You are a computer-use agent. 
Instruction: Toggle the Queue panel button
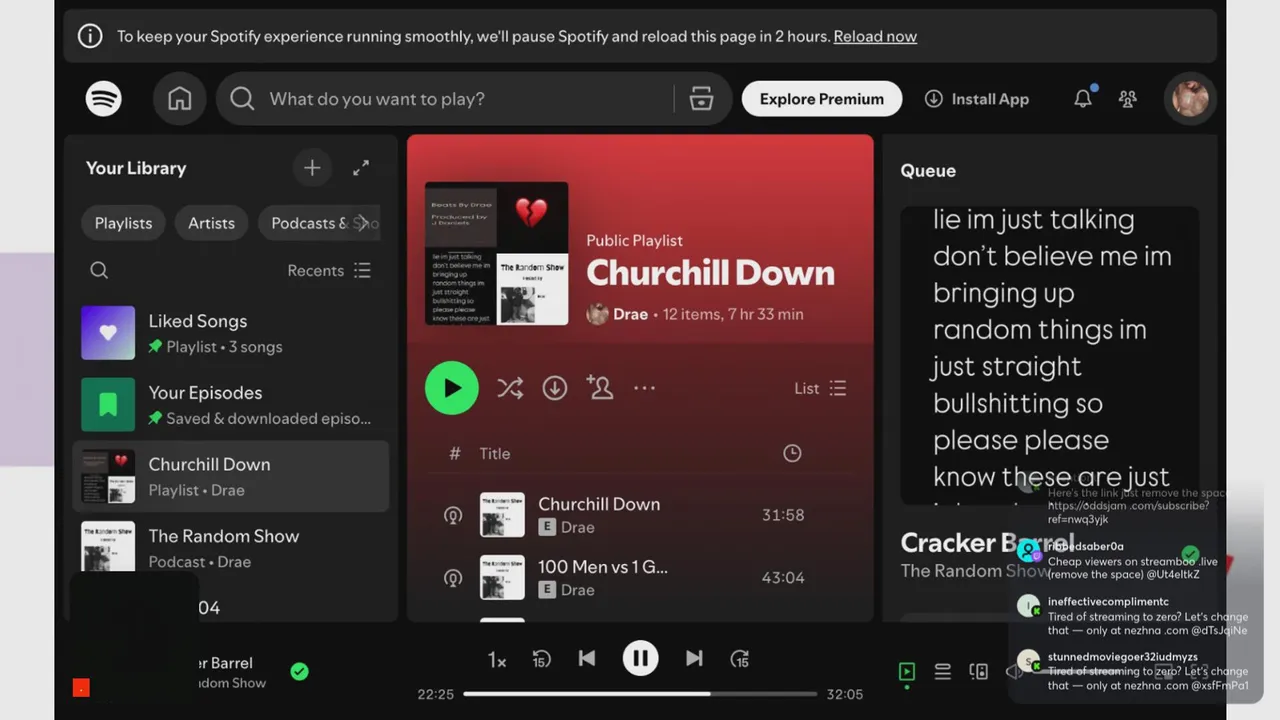[942, 672]
